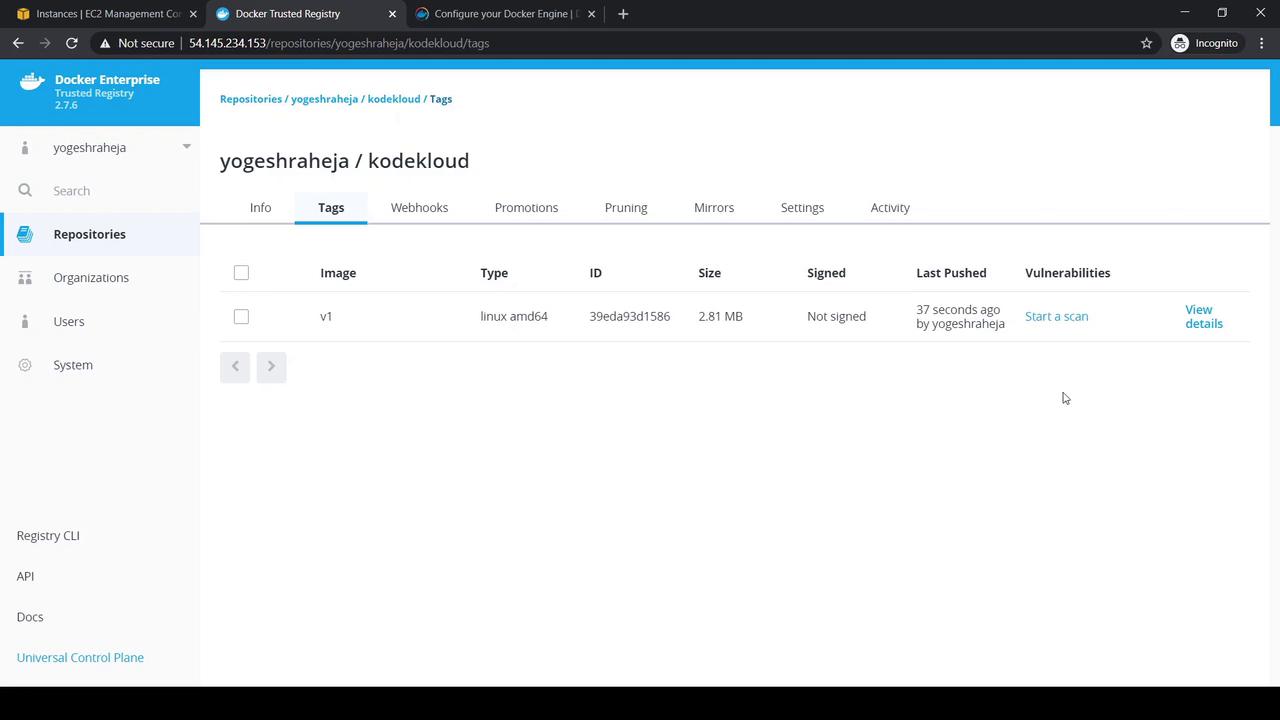1280x720 pixels.
Task: Bookmark this page with star icon
Action: (1147, 43)
